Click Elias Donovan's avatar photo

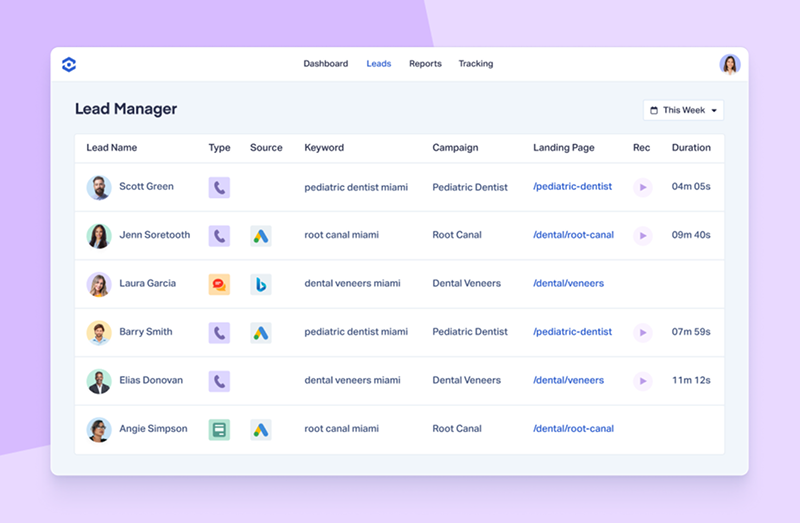99,381
